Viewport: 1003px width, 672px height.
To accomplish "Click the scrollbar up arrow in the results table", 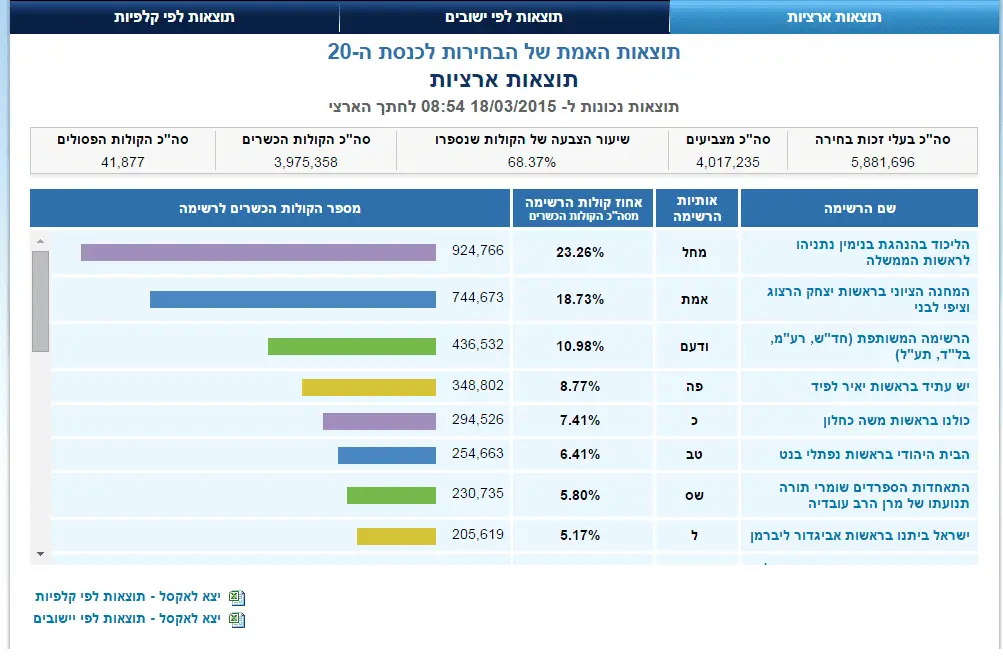I will [41, 238].
